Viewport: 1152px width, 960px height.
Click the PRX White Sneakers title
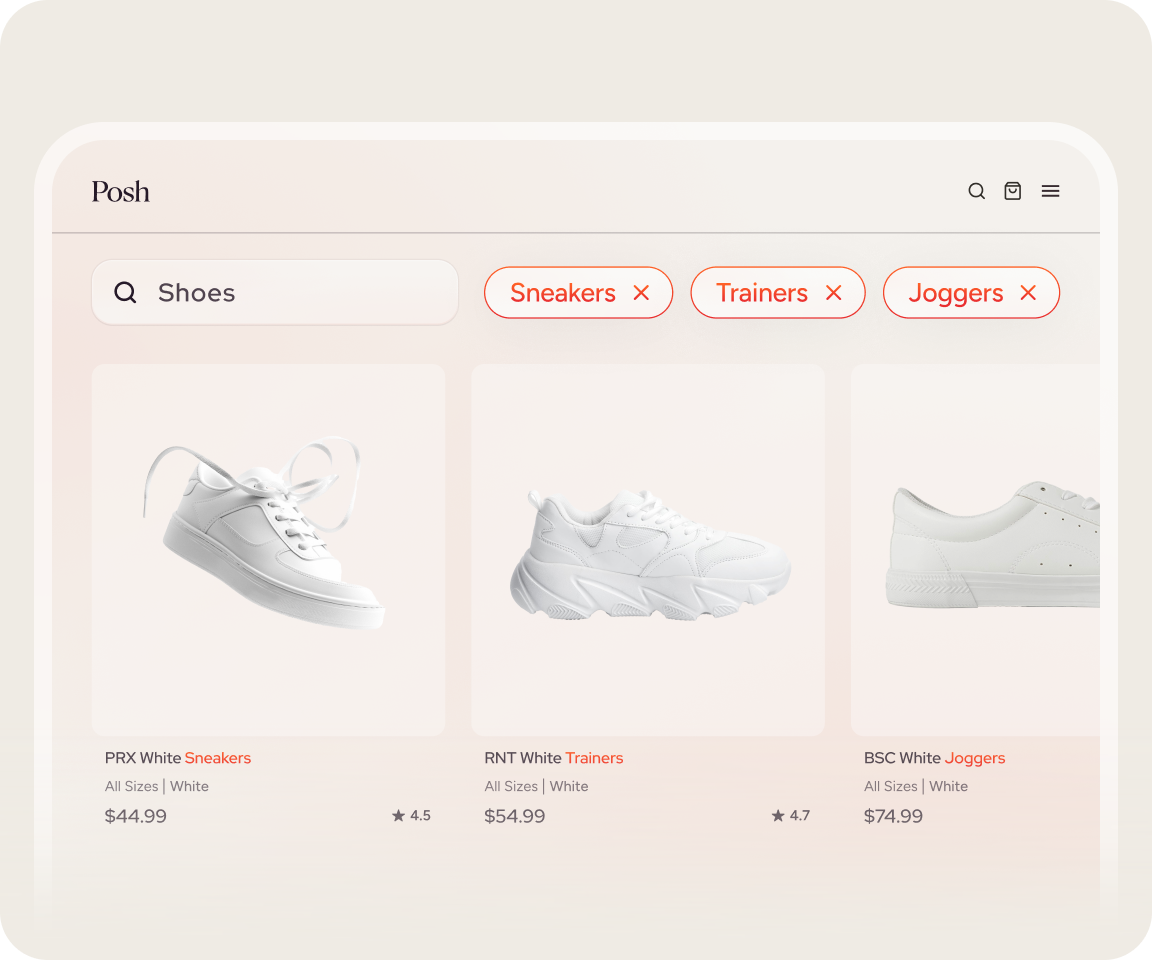click(x=178, y=758)
